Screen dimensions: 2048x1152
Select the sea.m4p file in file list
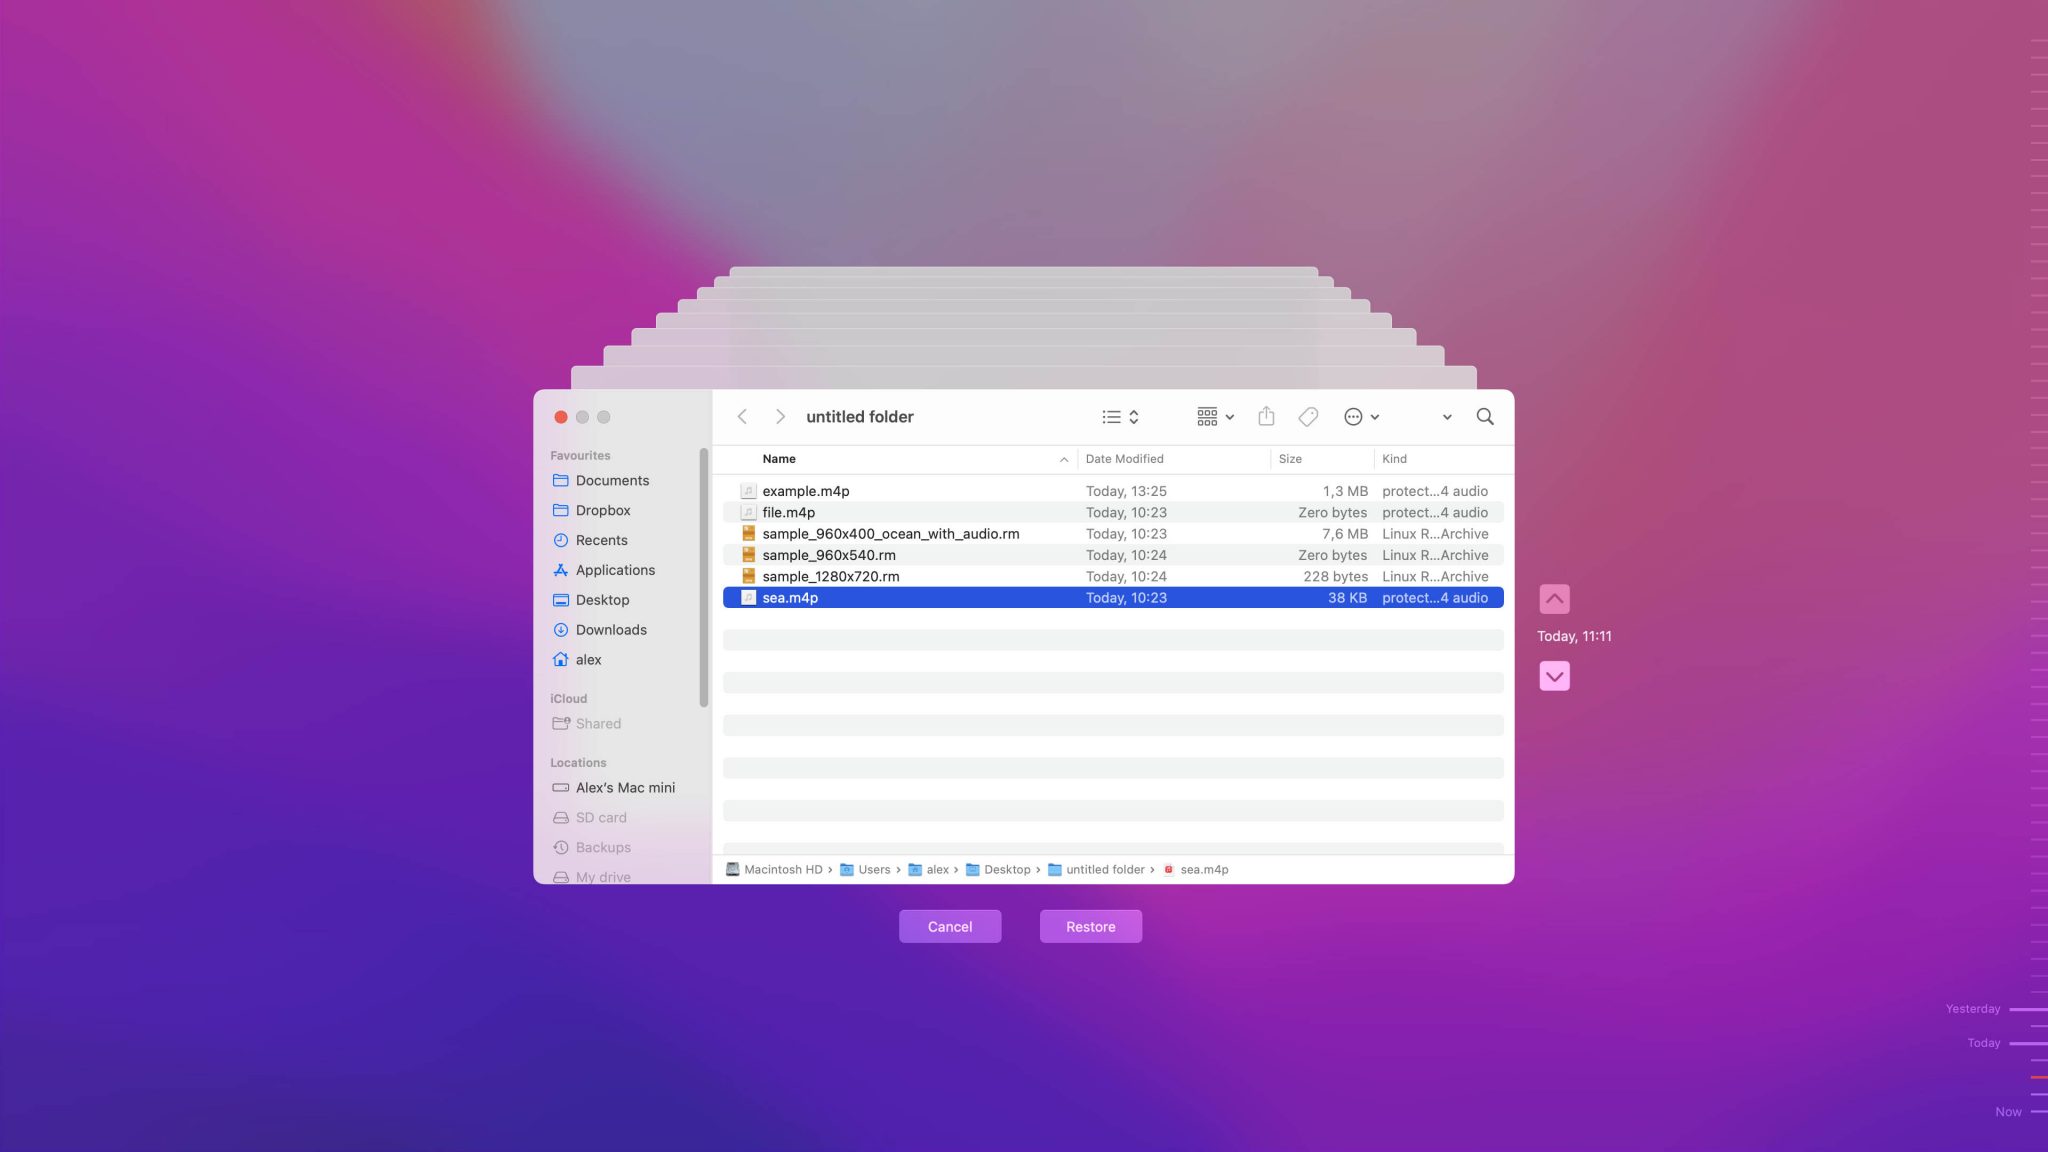point(789,598)
